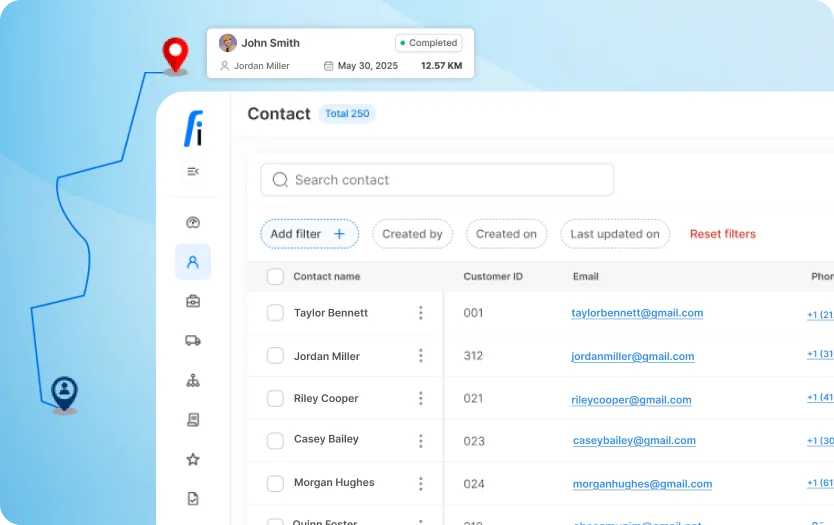The width and height of the screenshot is (834, 525).
Task: Click the Taylor Bennett contact name
Action: pyautogui.click(x=331, y=313)
